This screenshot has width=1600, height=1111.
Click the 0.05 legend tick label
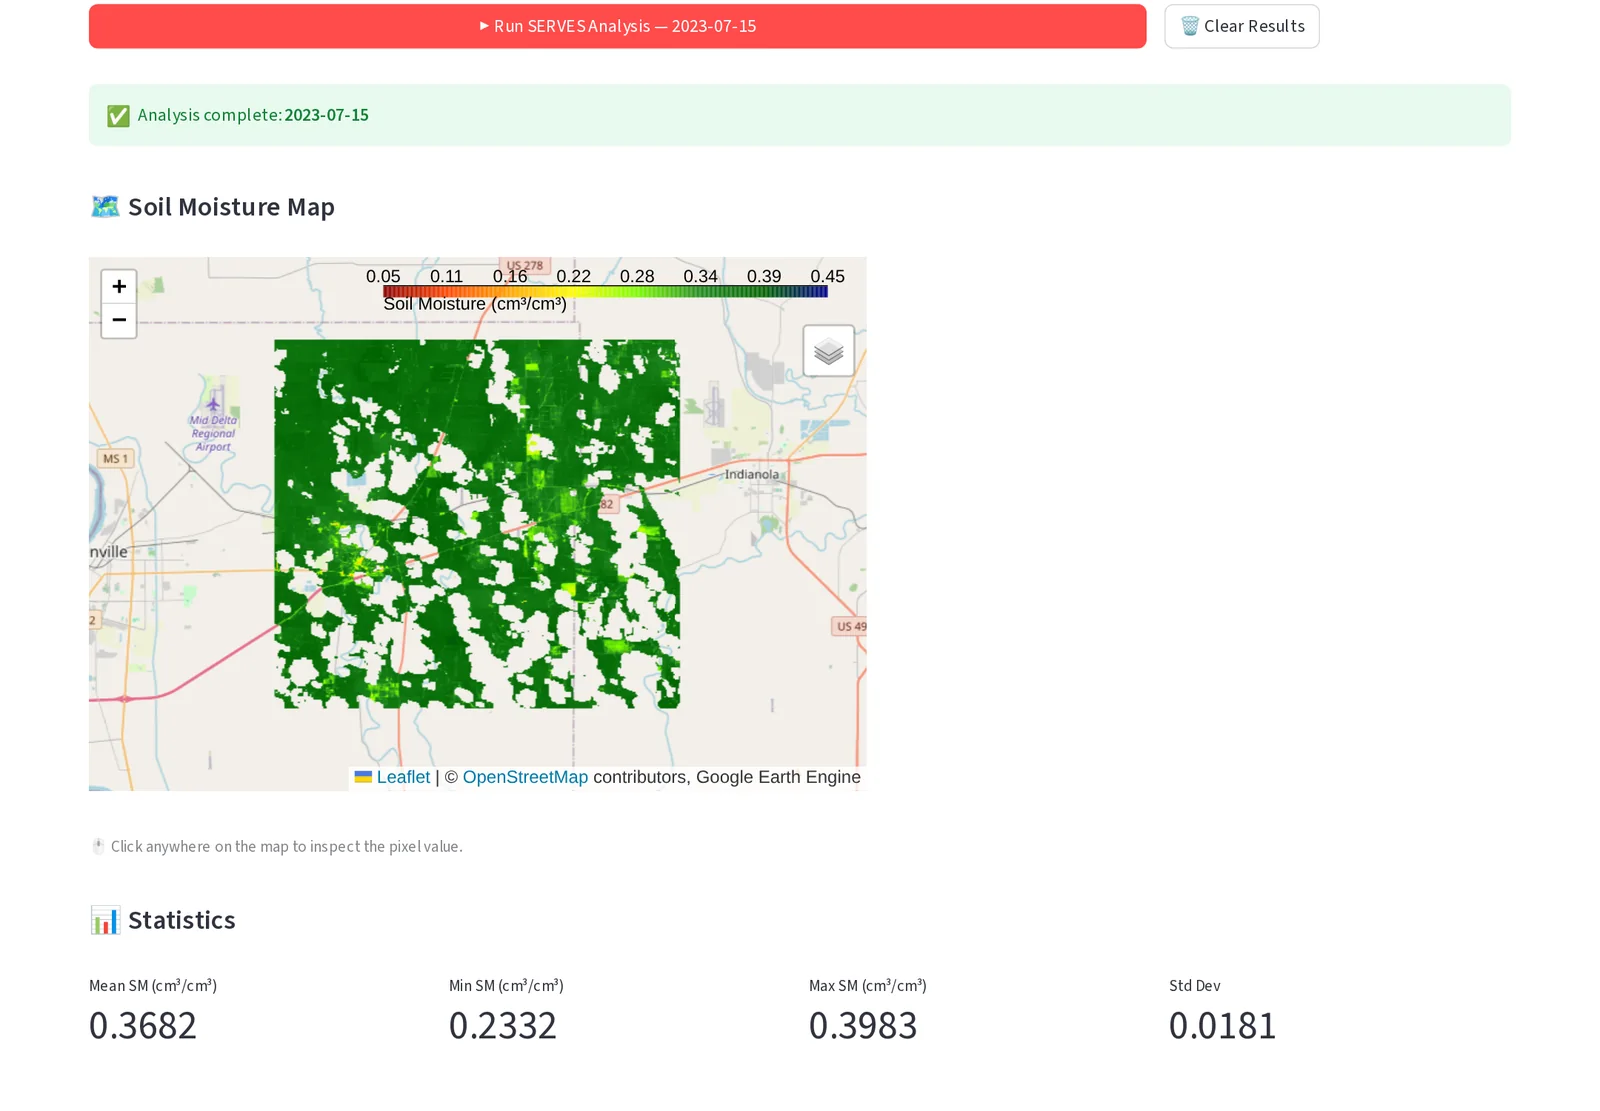(383, 276)
